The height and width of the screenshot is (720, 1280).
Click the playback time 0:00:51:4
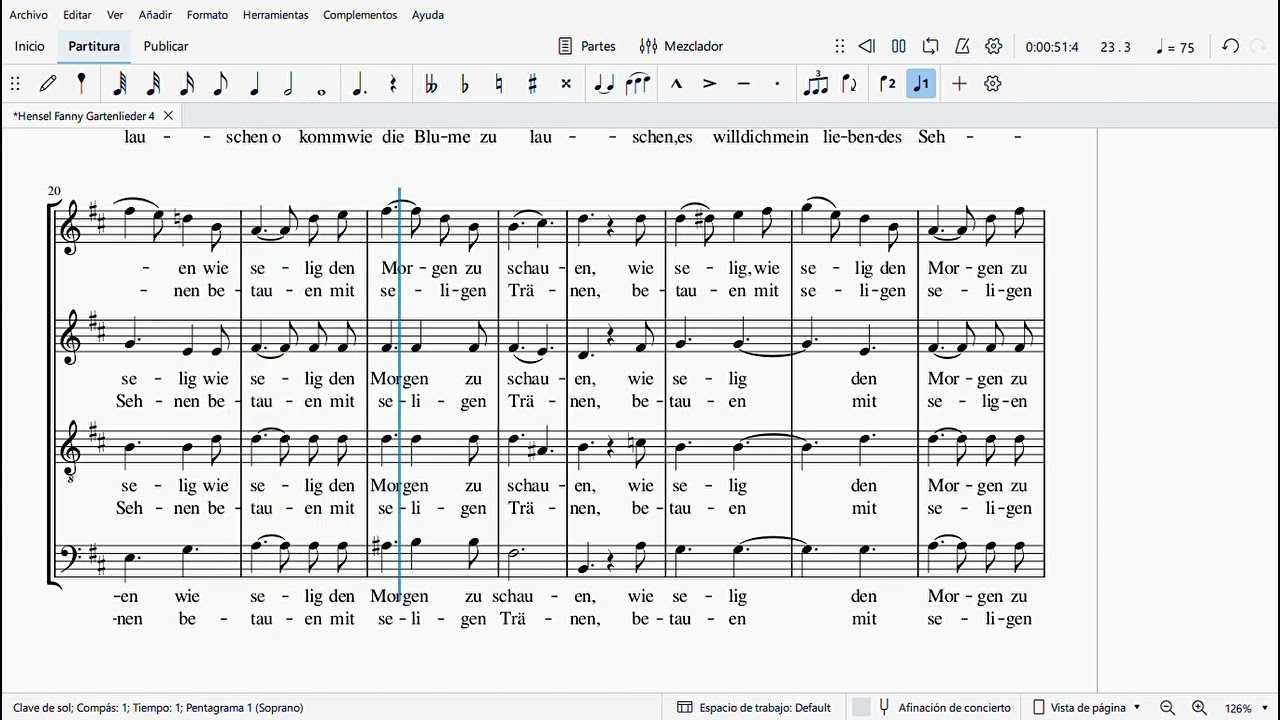click(1052, 47)
